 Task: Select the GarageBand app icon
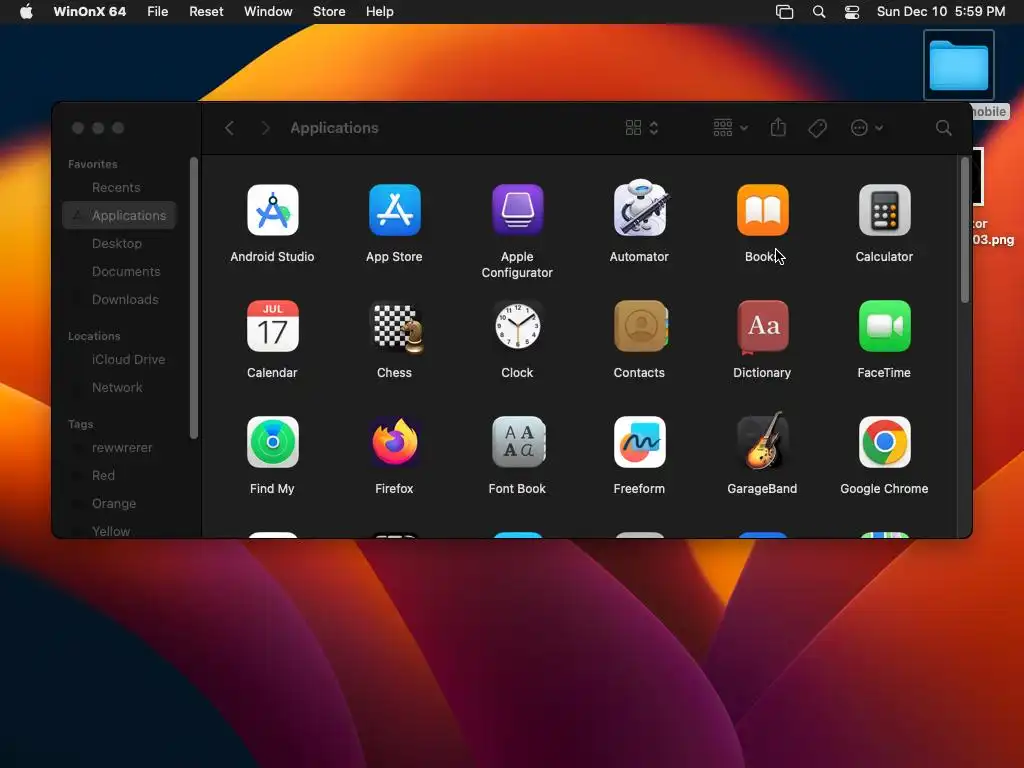(x=762, y=441)
